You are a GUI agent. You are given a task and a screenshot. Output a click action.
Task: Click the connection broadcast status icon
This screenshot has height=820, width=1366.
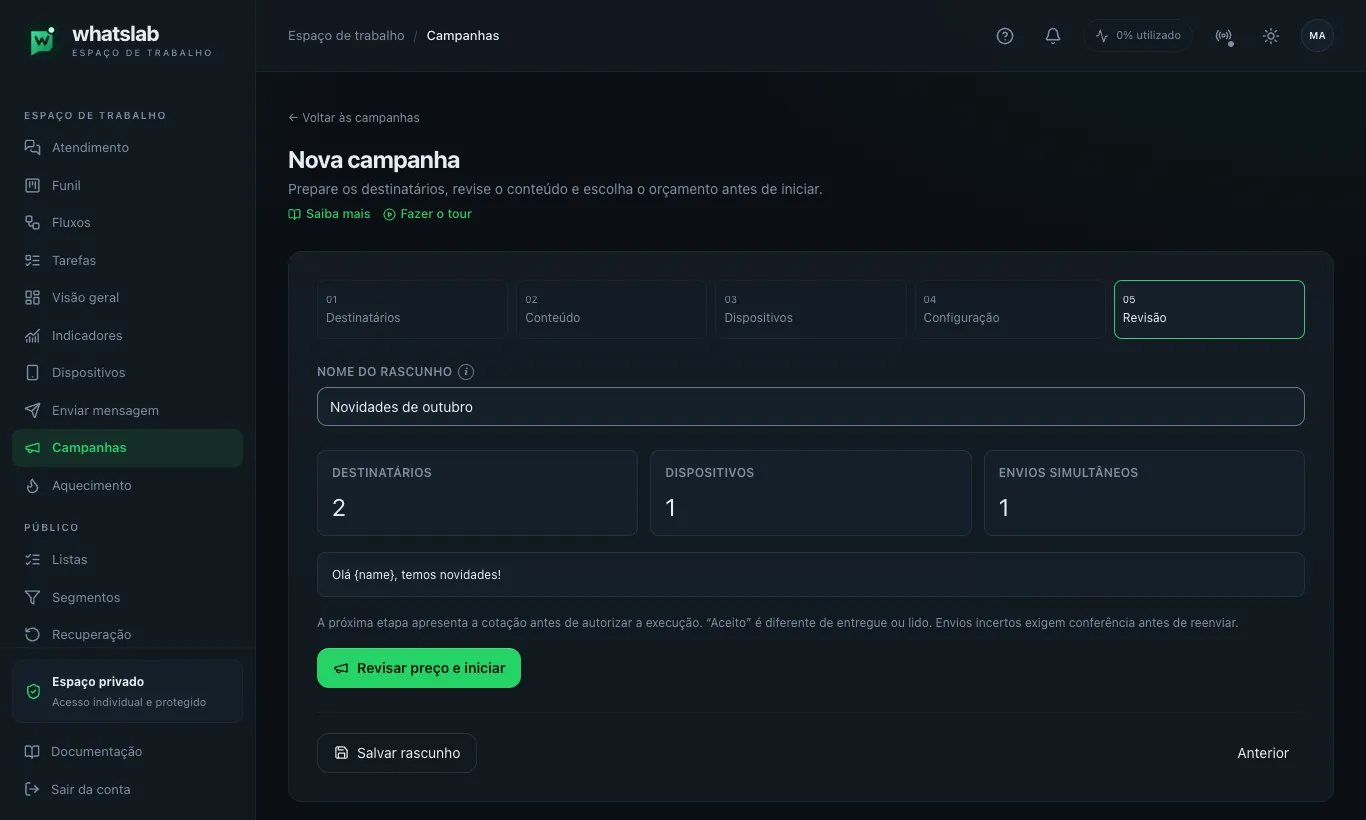click(1223, 36)
